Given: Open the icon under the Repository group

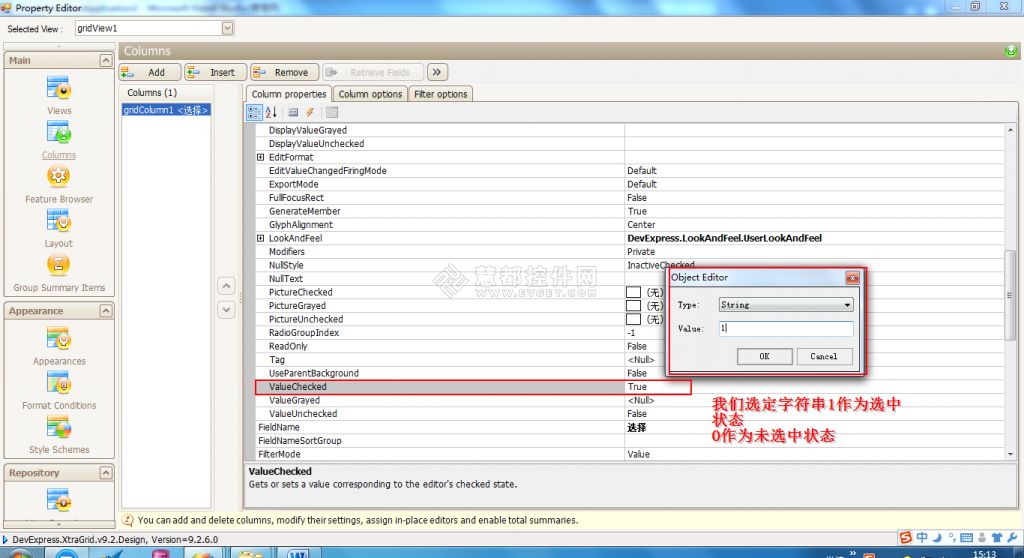Looking at the screenshot, I should 58,500.
